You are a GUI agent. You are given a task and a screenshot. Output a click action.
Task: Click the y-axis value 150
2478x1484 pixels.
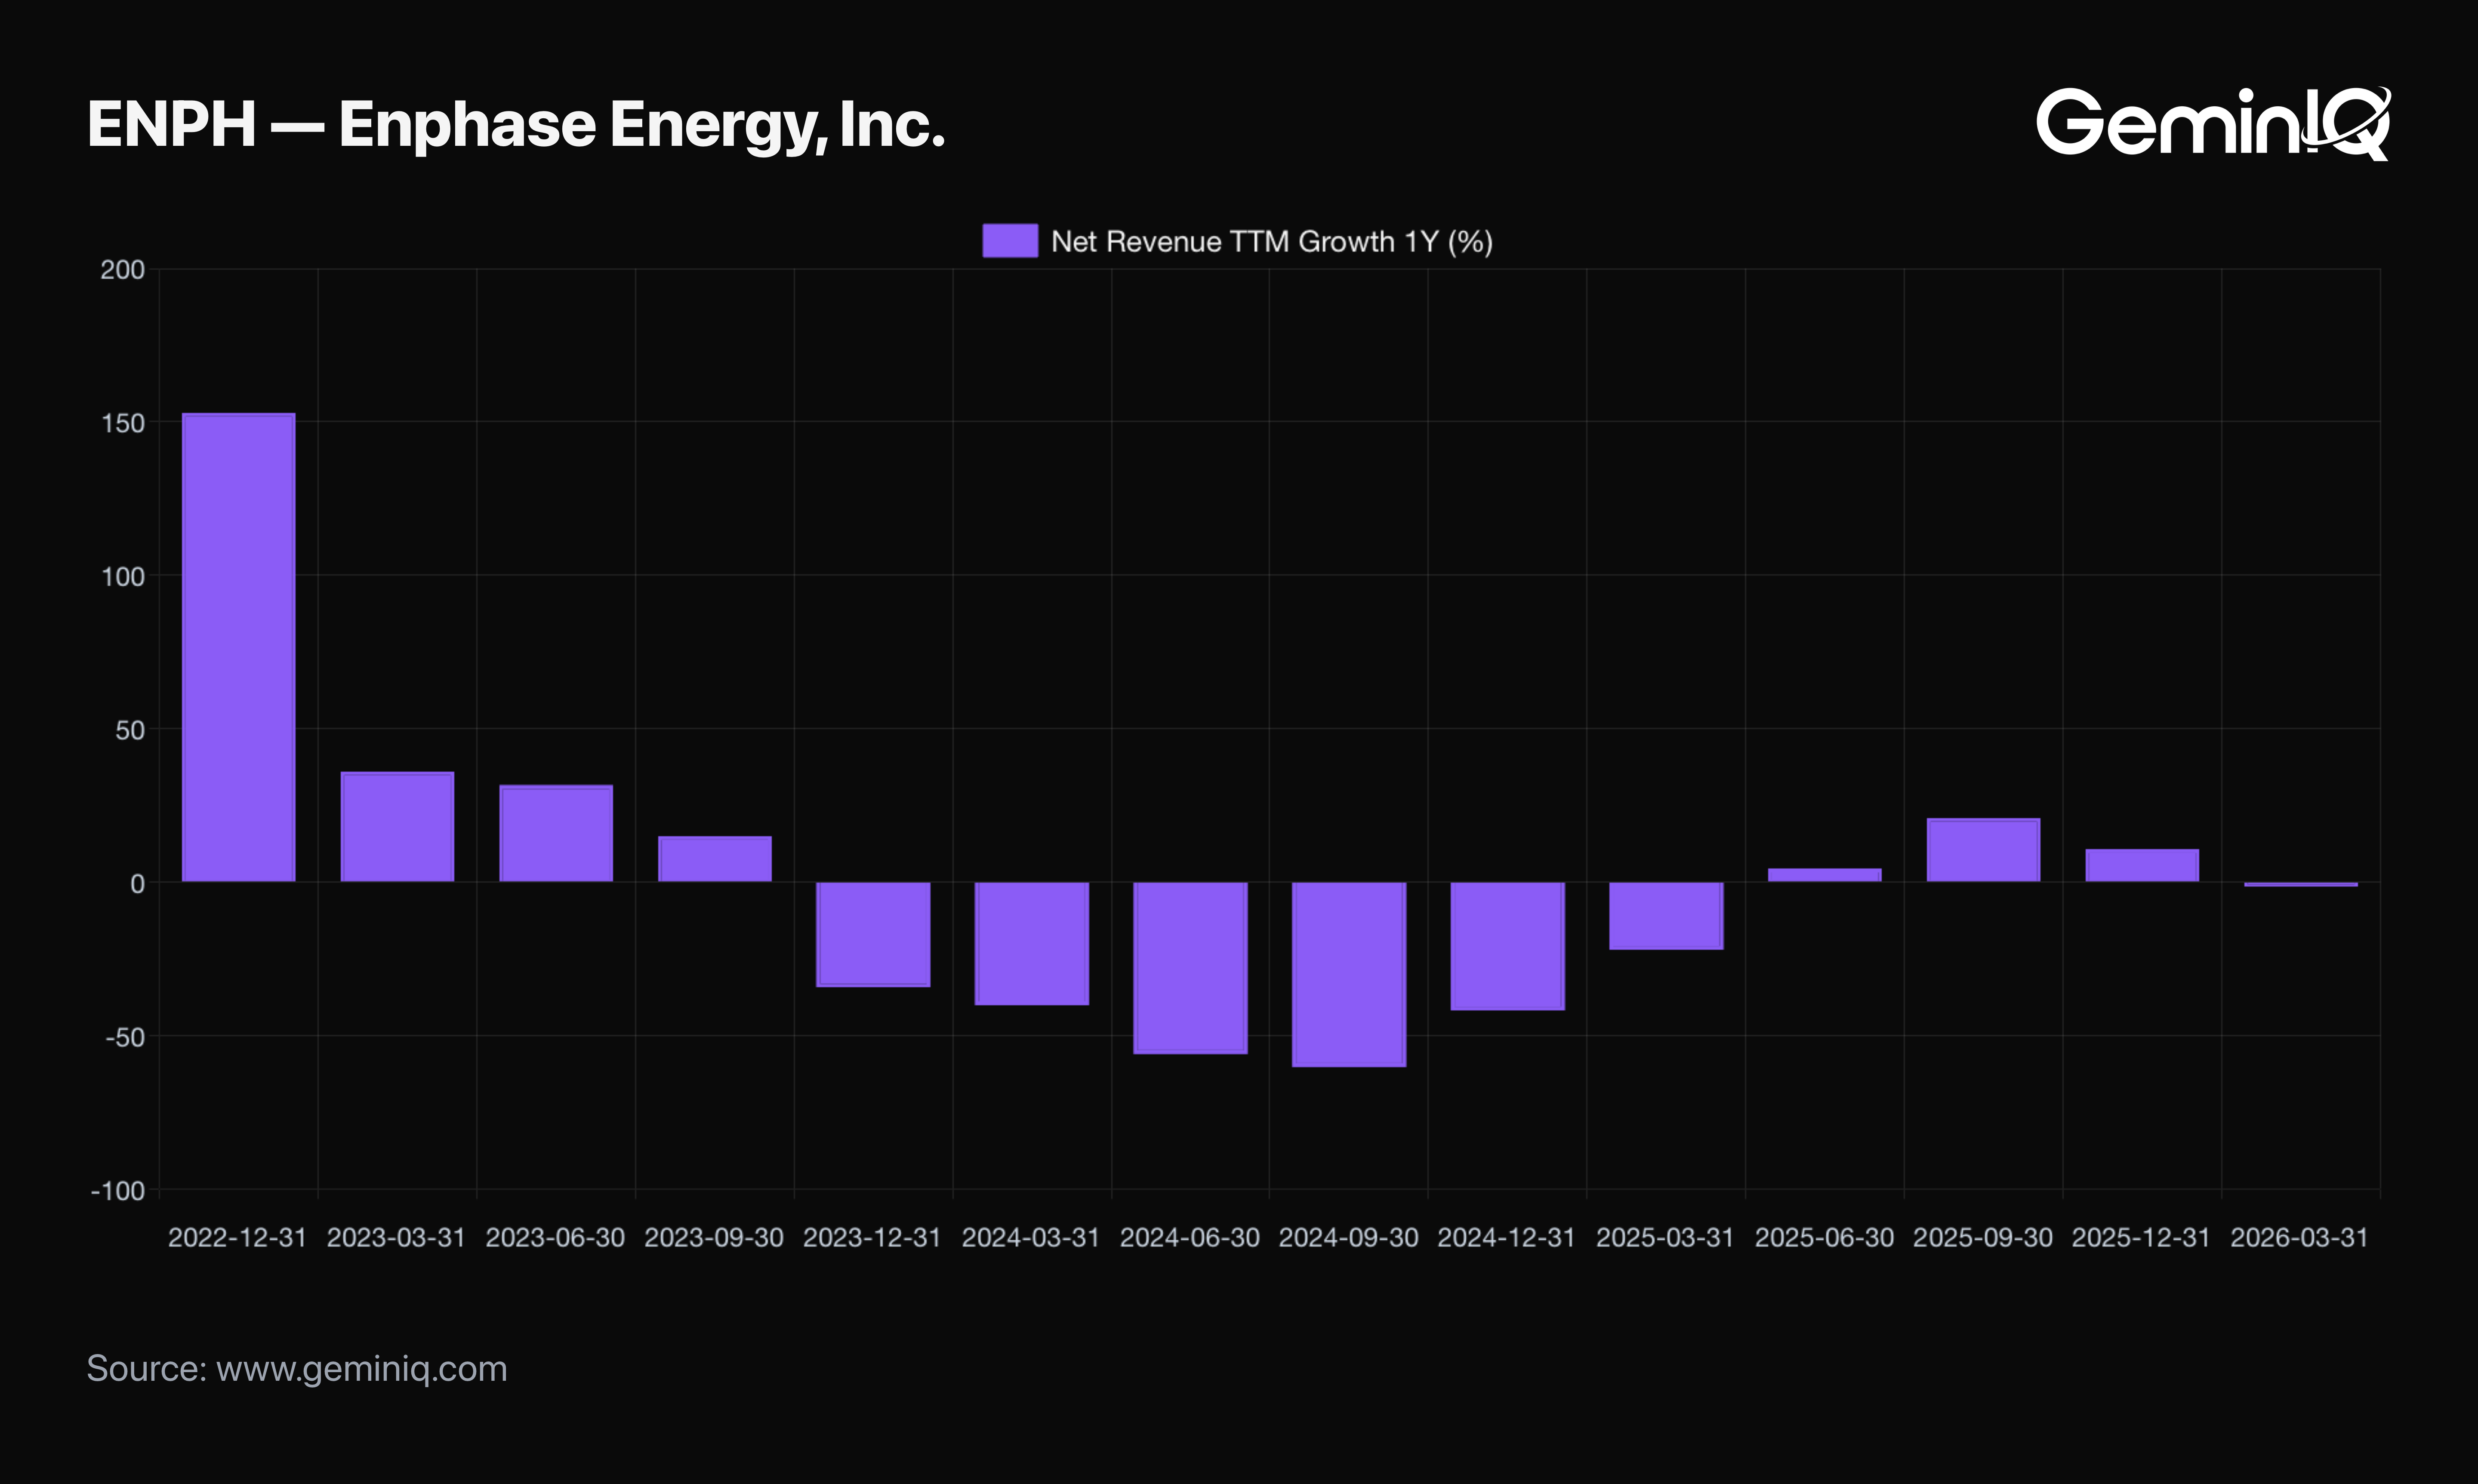[x=124, y=423]
